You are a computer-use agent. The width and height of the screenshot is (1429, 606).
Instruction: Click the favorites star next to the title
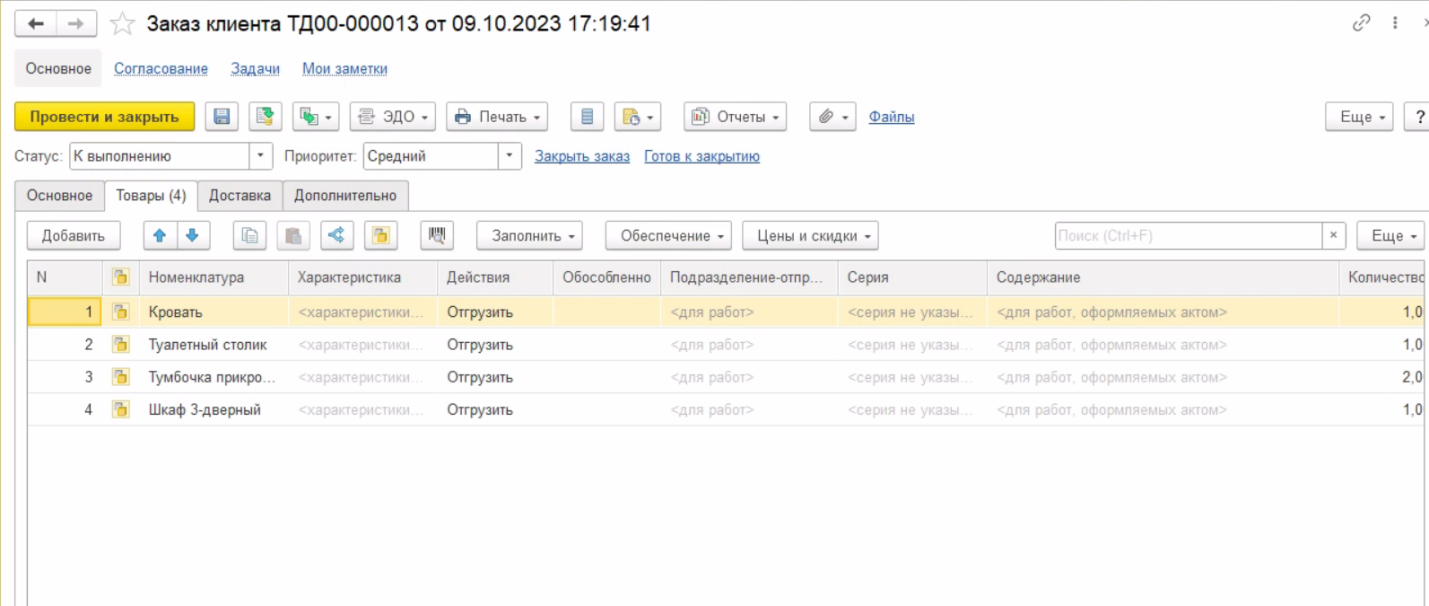click(x=122, y=24)
